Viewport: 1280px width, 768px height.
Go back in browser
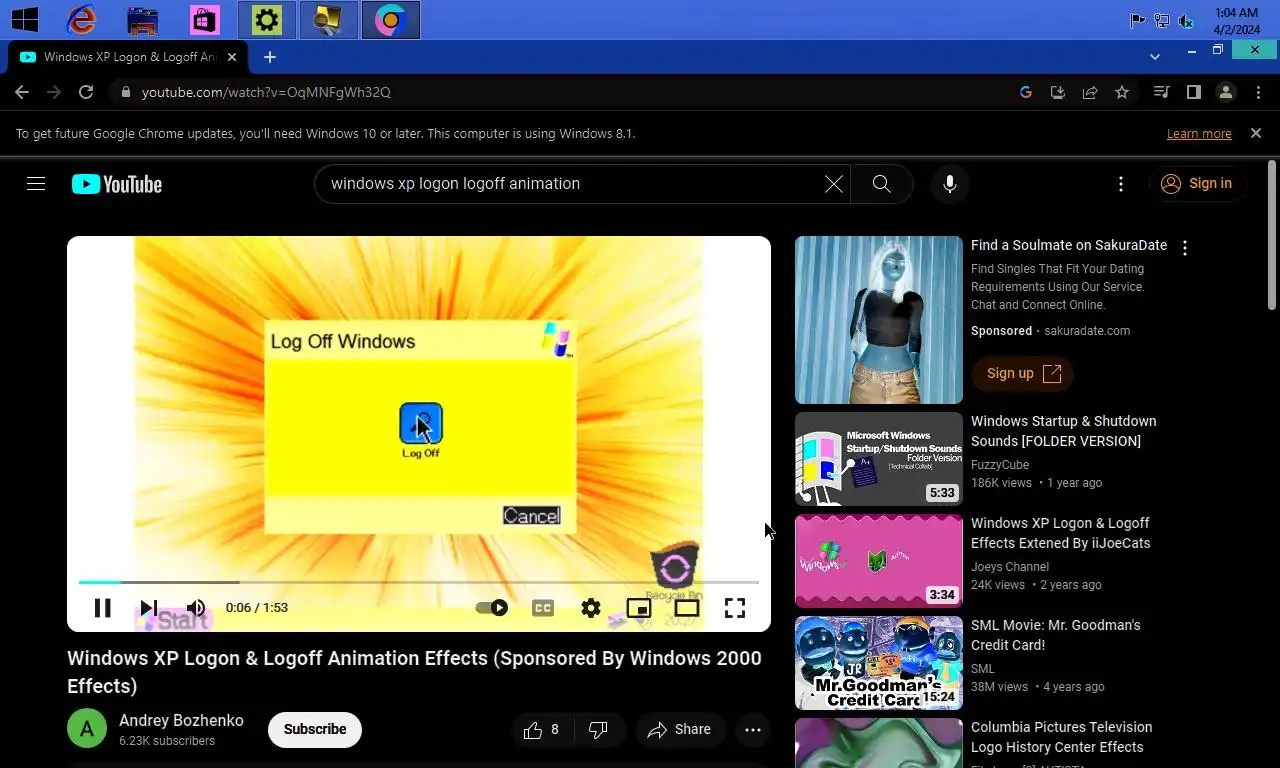[22, 92]
